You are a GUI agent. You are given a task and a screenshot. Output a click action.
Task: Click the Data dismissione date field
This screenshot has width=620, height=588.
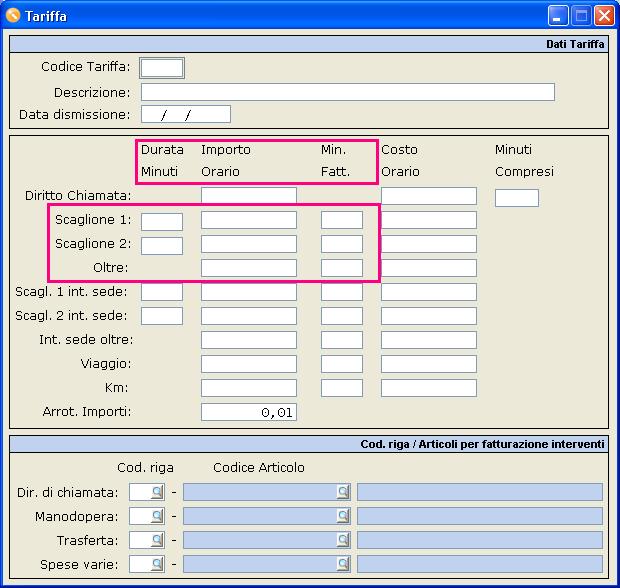pyautogui.click(x=186, y=114)
